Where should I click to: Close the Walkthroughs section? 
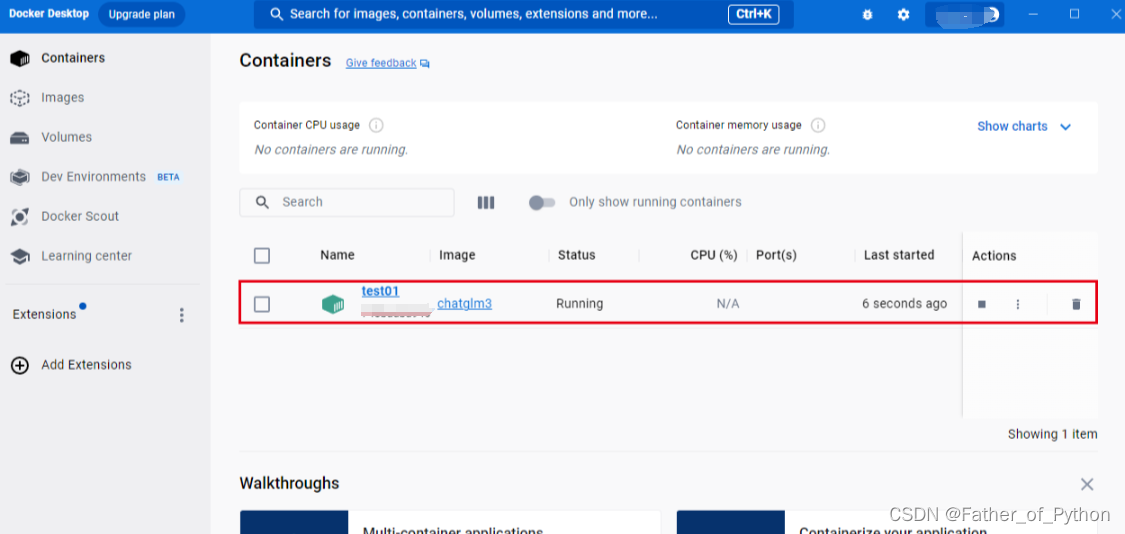[x=1087, y=484]
